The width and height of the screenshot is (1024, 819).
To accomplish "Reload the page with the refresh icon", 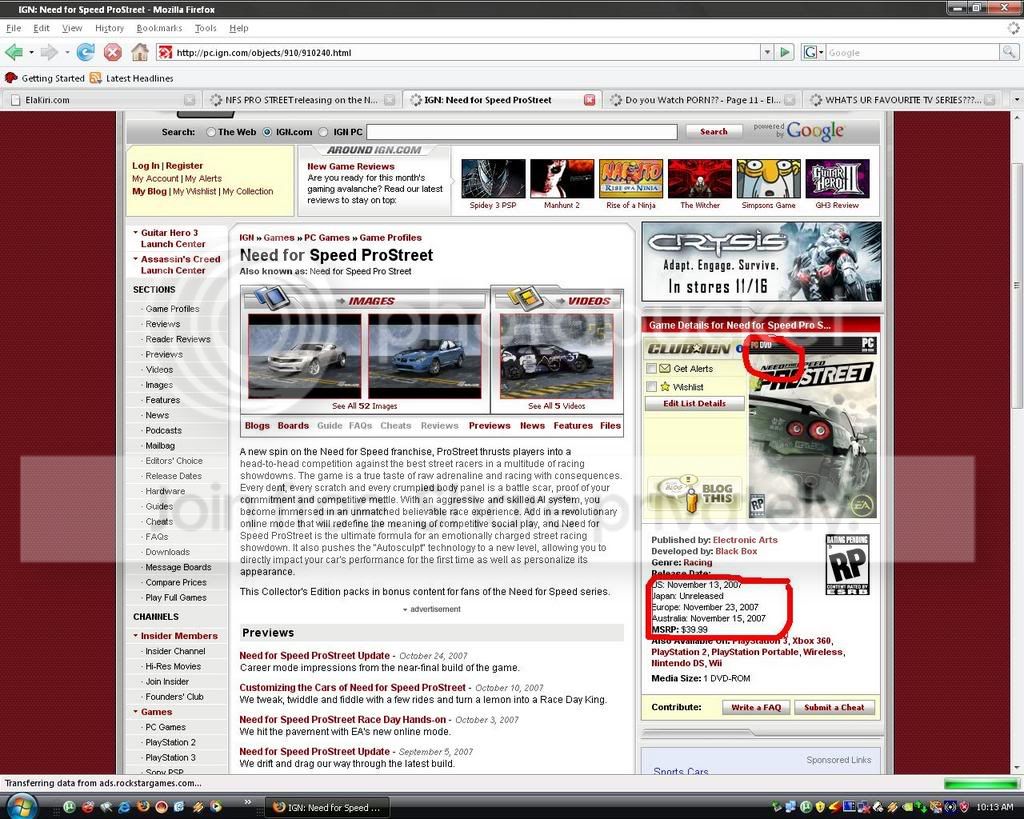I will 86,52.
